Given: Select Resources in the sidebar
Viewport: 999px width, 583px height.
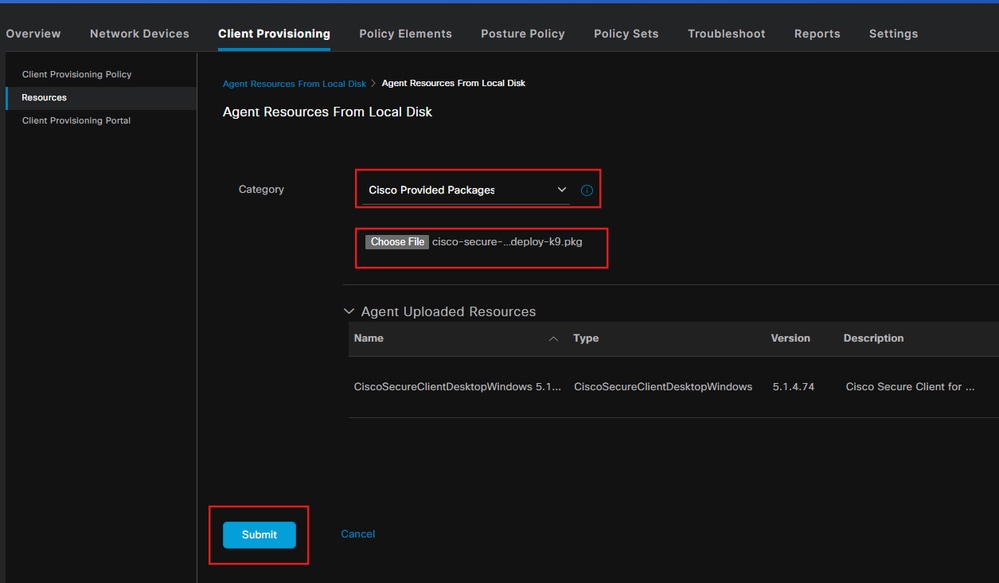Looking at the screenshot, I should click(x=101, y=97).
